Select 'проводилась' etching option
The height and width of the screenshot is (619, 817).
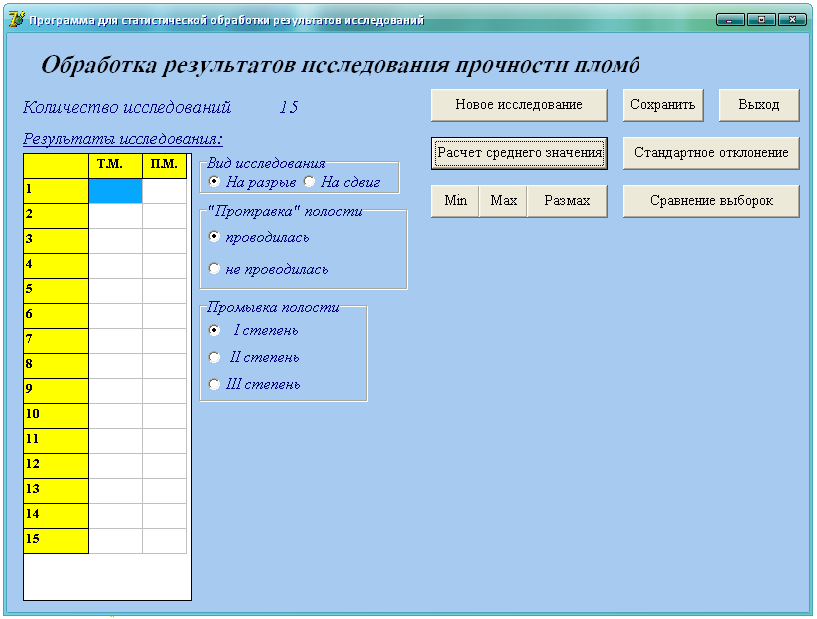[x=214, y=237]
